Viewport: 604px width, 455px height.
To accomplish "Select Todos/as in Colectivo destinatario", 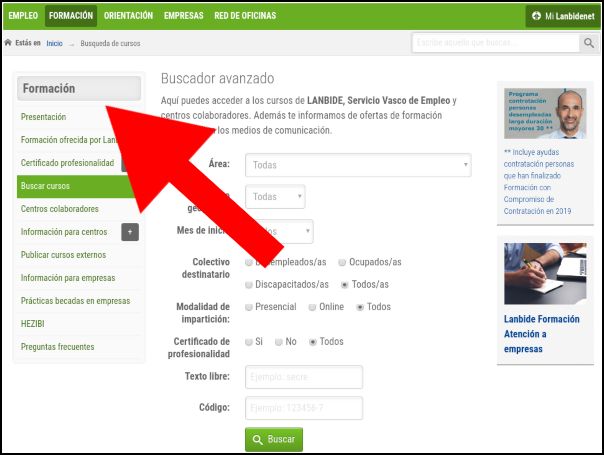I will pyautogui.click(x=345, y=285).
